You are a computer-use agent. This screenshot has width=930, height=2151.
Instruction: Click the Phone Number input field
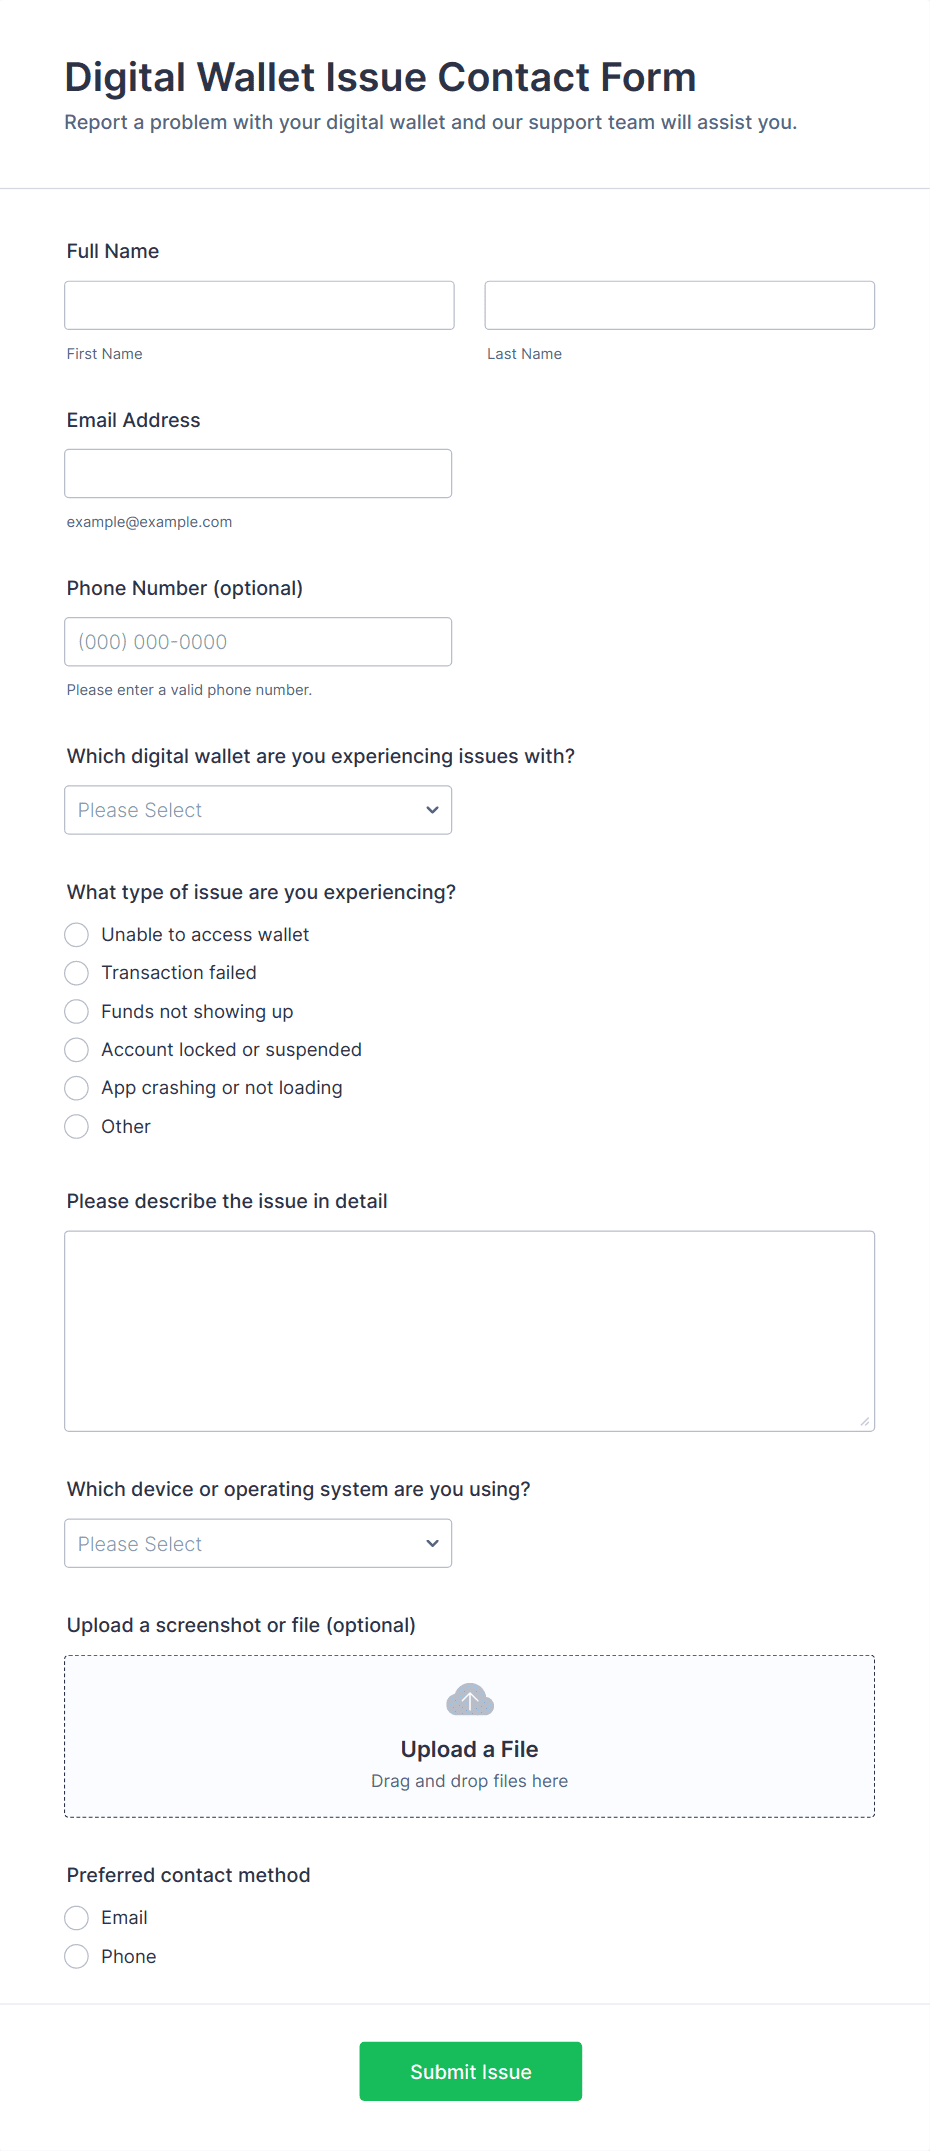click(x=258, y=642)
